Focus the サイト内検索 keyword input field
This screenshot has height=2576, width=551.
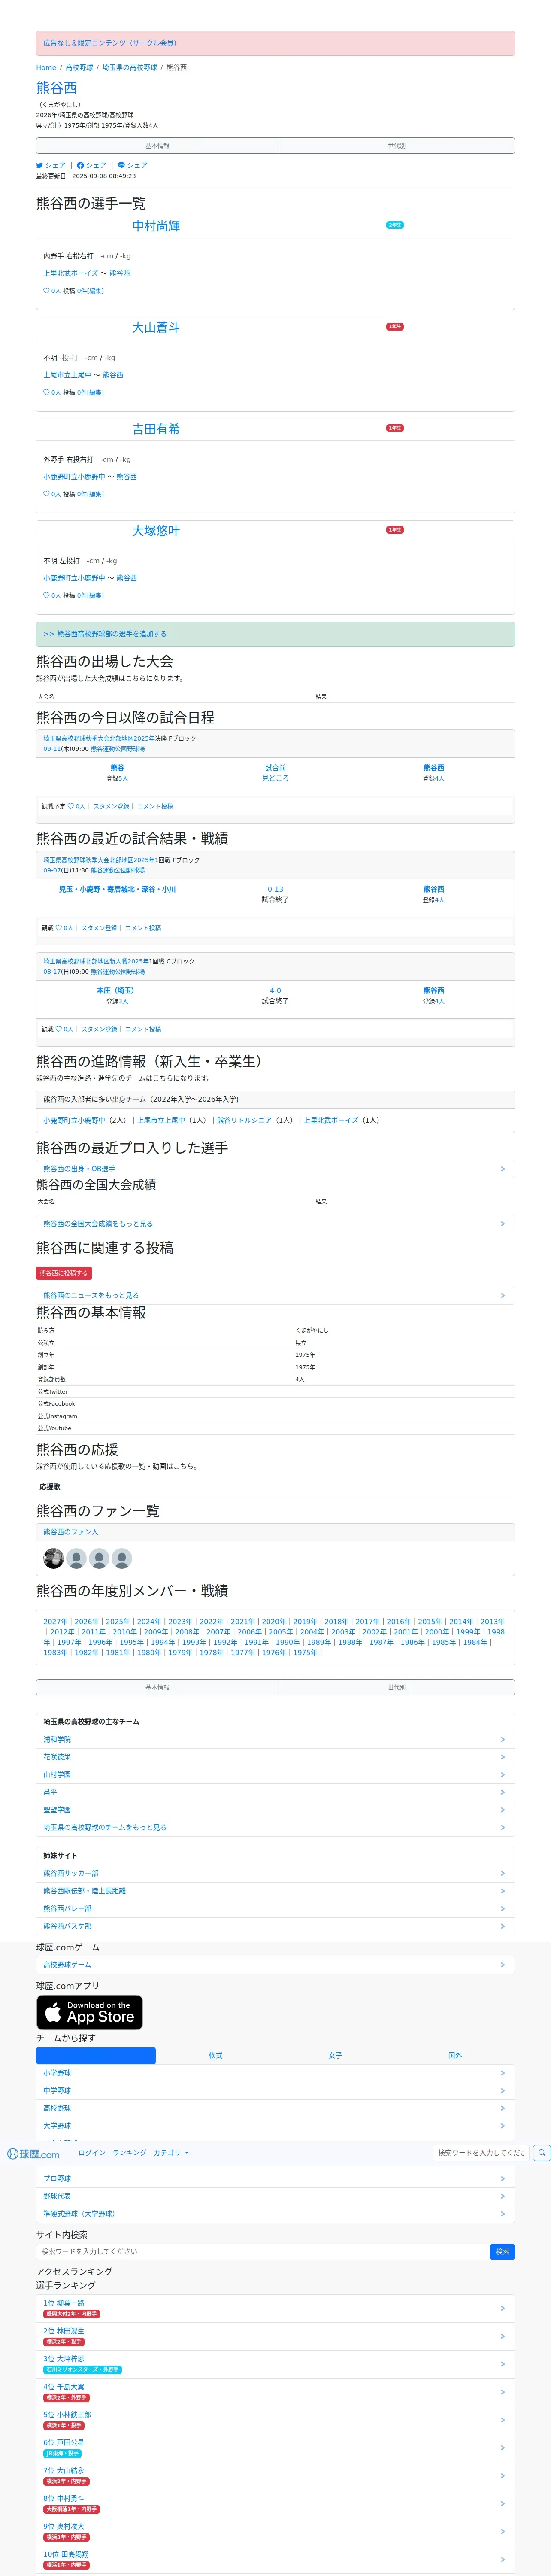[x=263, y=2252]
